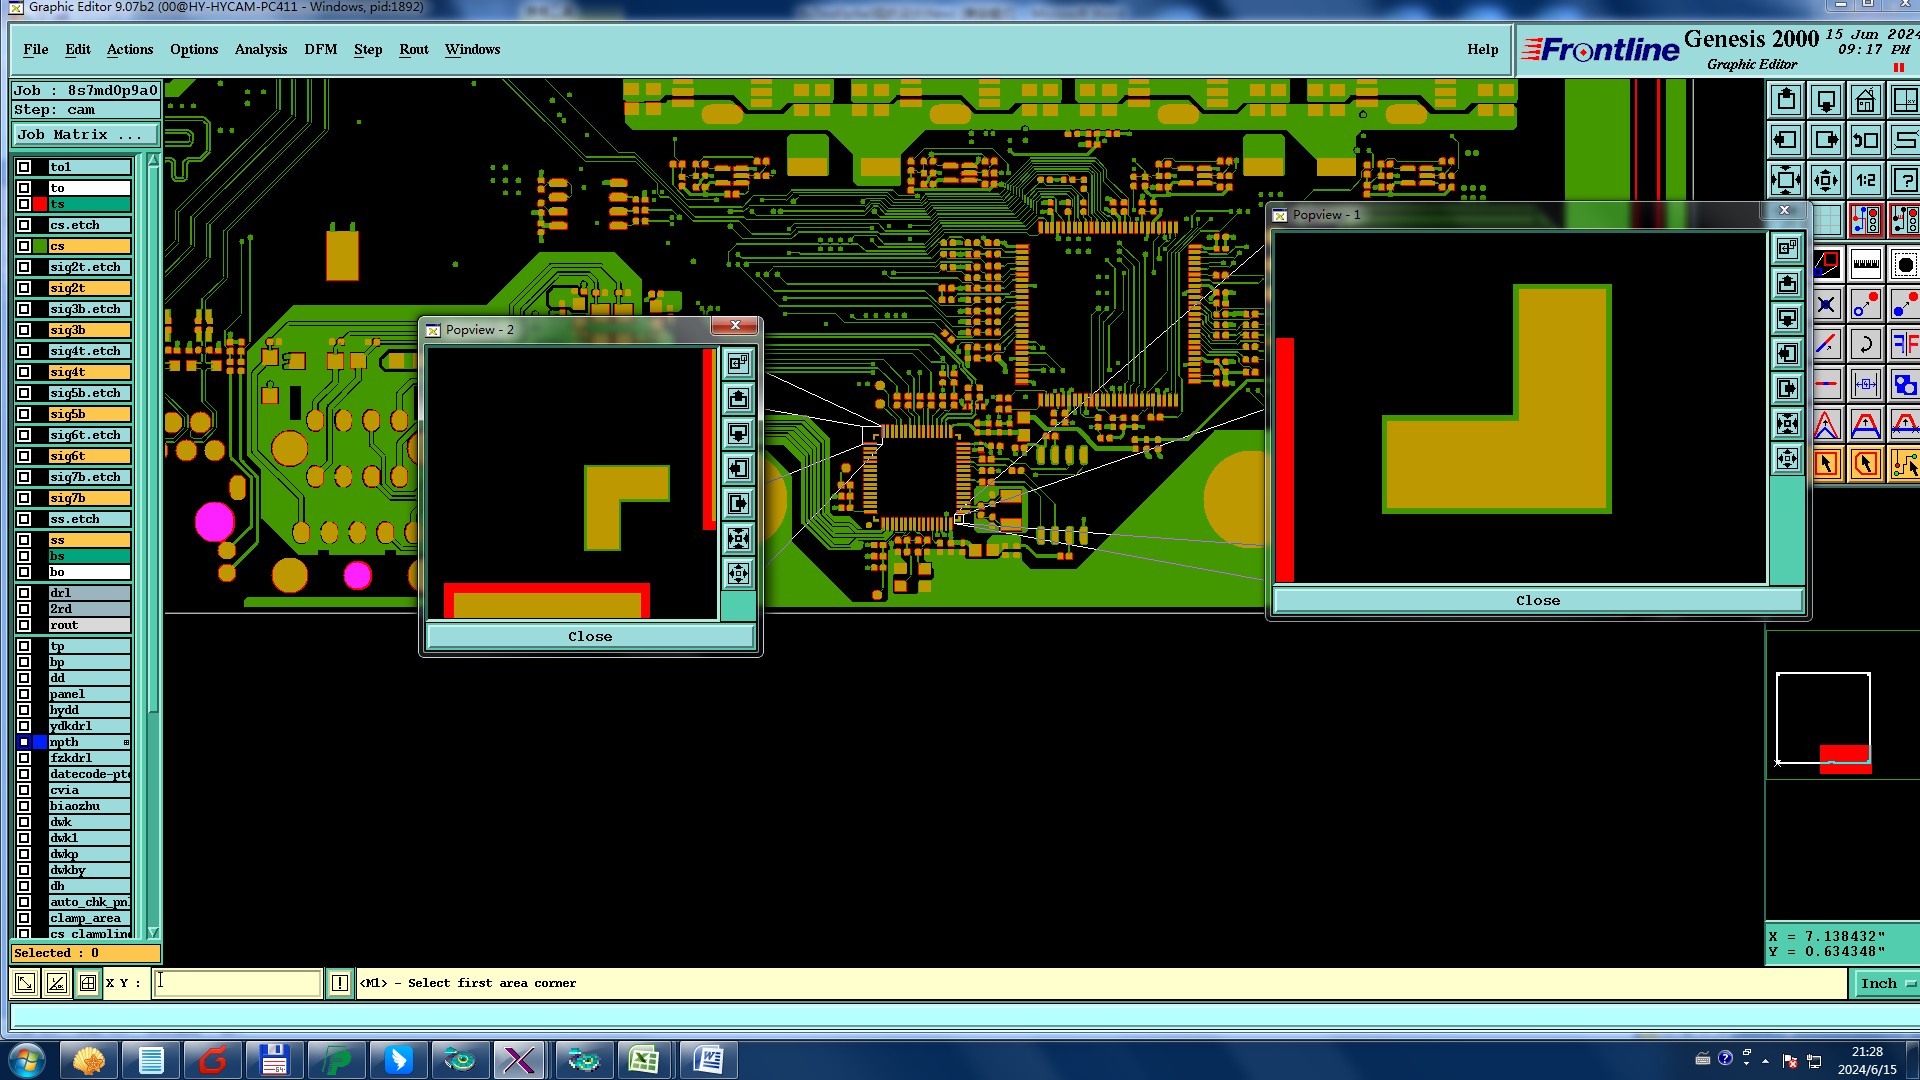Open the Analysis menu

(260, 49)
